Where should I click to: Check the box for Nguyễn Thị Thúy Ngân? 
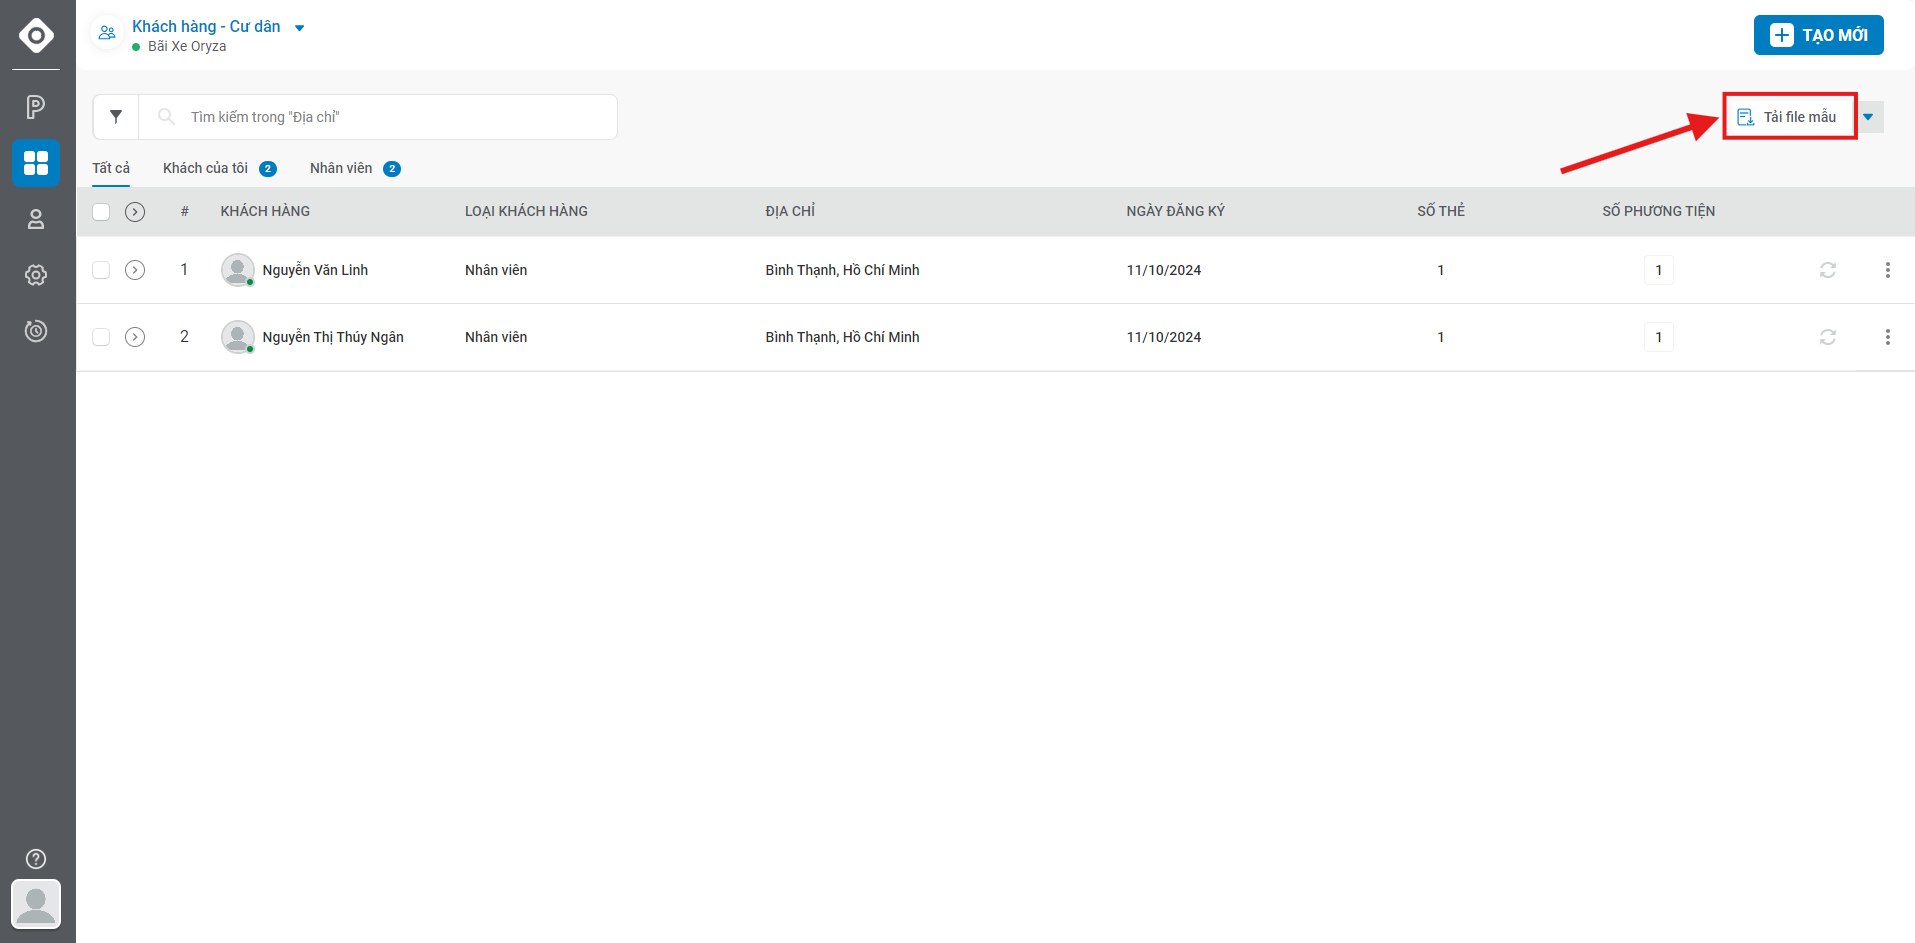[101, 337]
